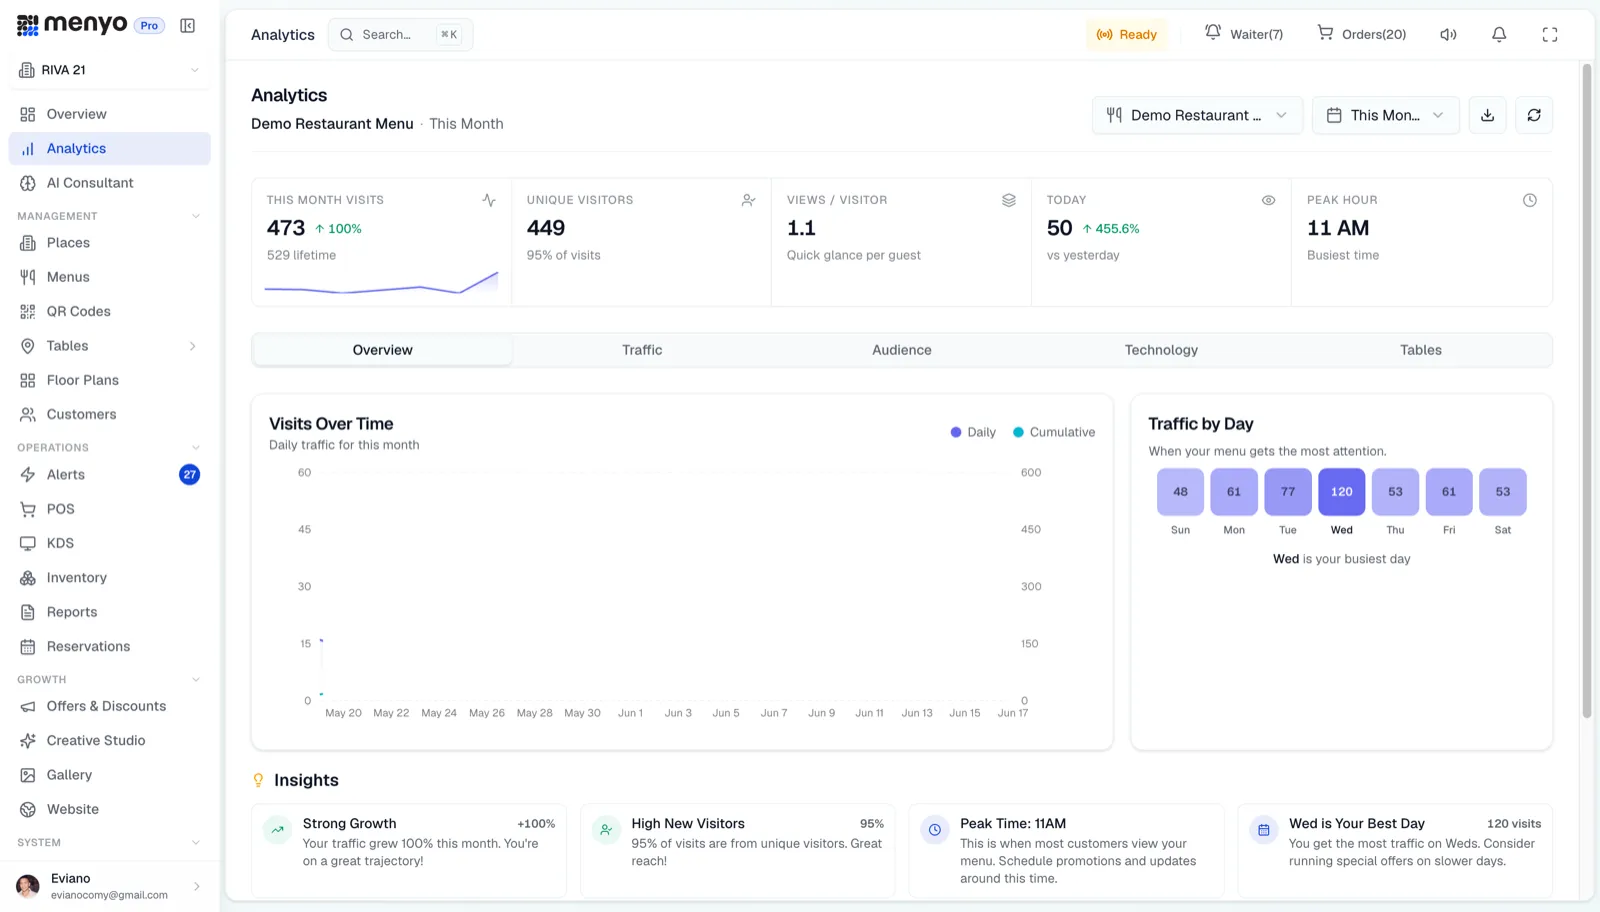Image resolution: width=1600 pixels, height=912 pixels.
Task: Select the Sun 48 traffic tile
Action: pyautogui.click(x=1181, y=492)
